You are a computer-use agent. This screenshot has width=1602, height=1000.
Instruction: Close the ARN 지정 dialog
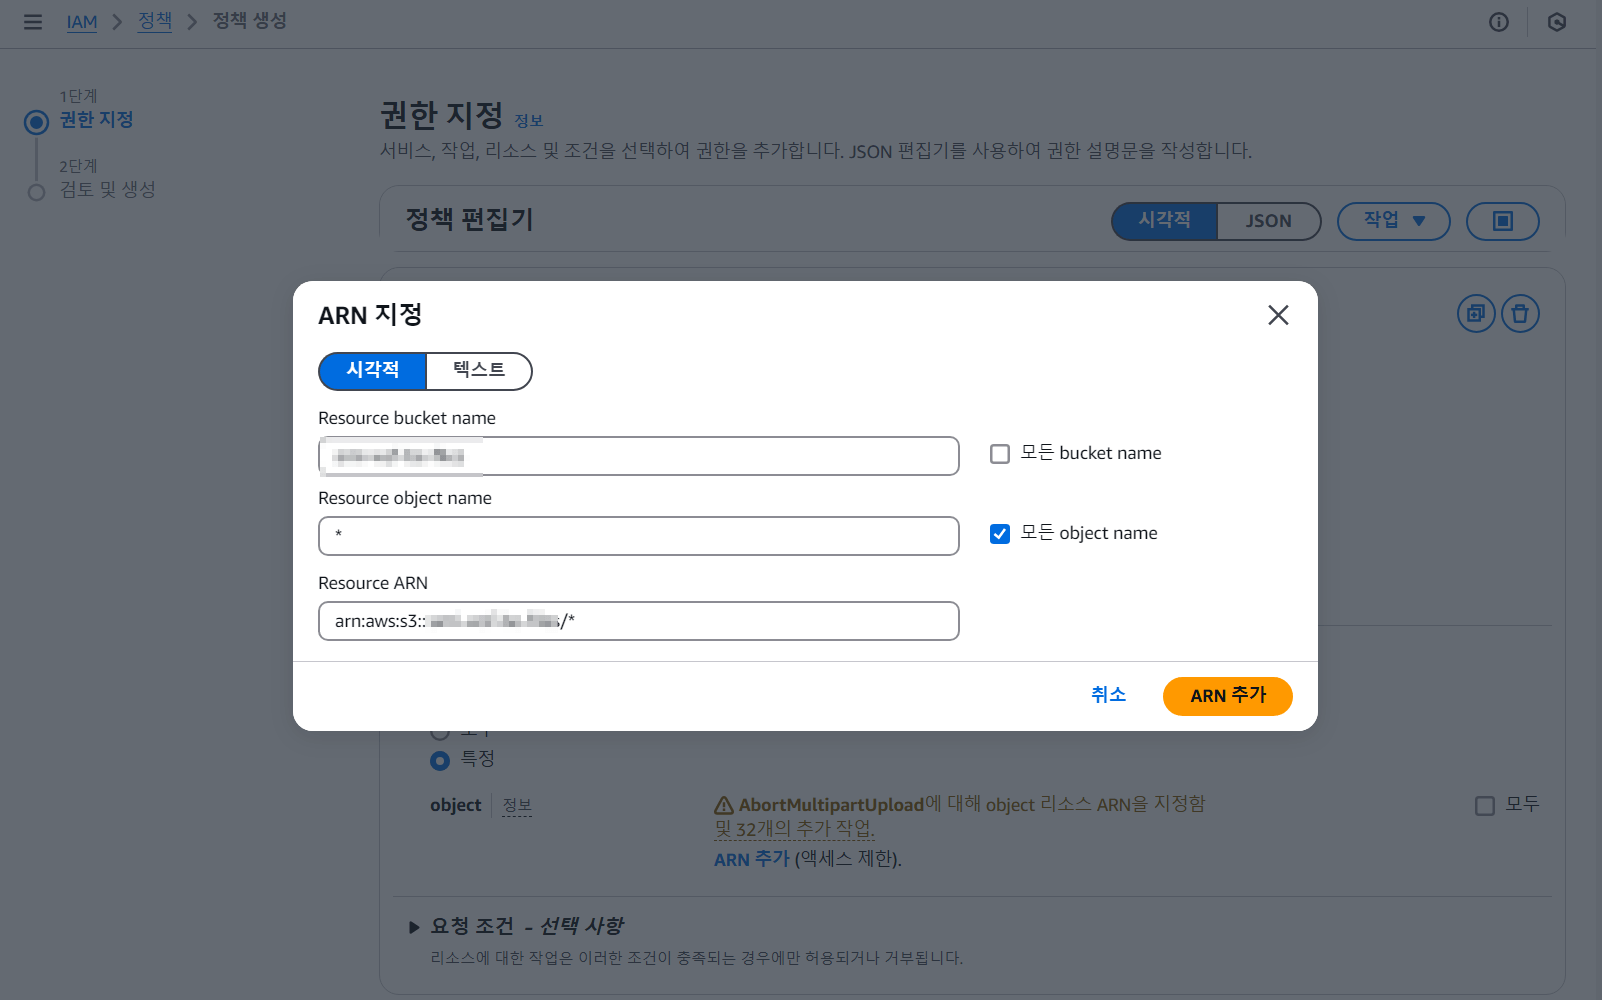tap(1277, 315)
